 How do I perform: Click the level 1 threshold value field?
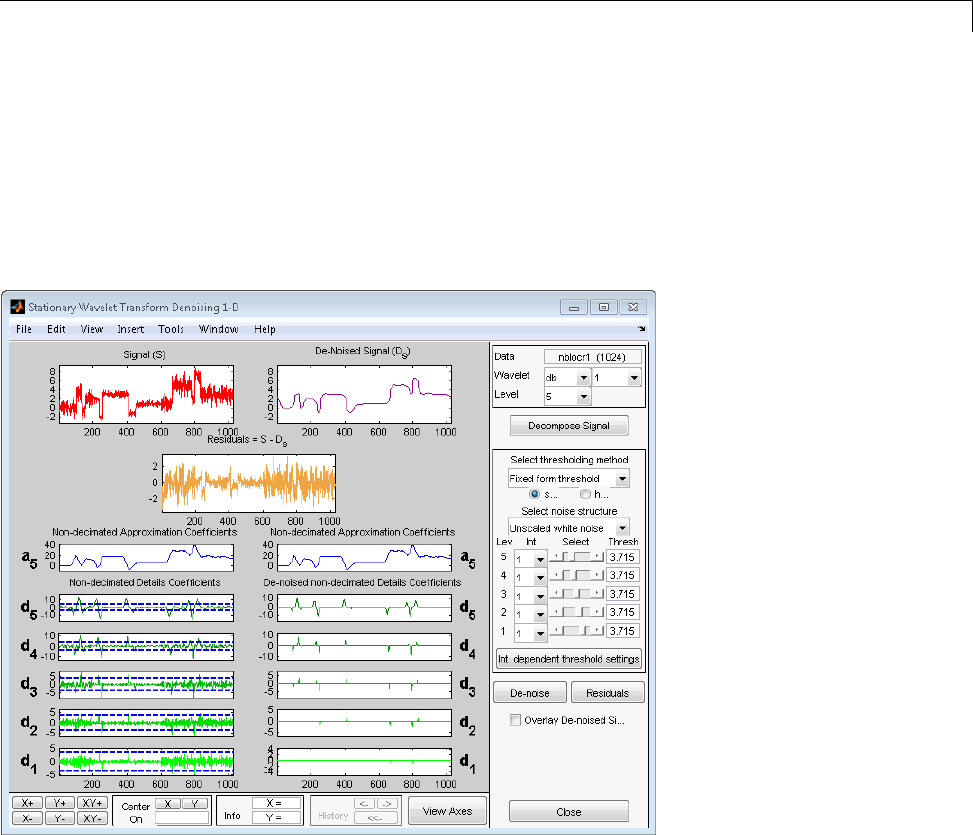622,631
